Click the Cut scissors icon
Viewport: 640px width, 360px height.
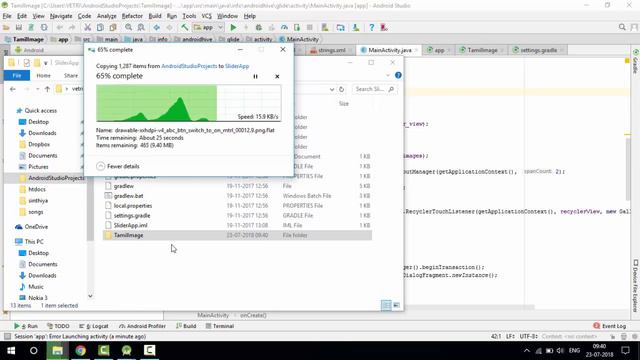point(87,27)
